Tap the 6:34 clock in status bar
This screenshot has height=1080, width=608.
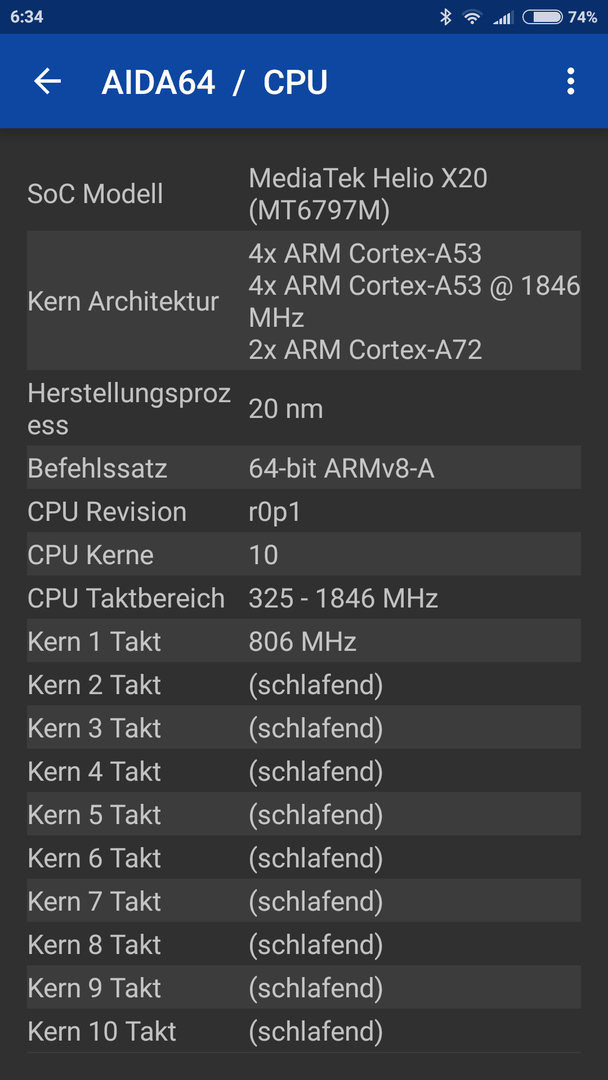27,17
